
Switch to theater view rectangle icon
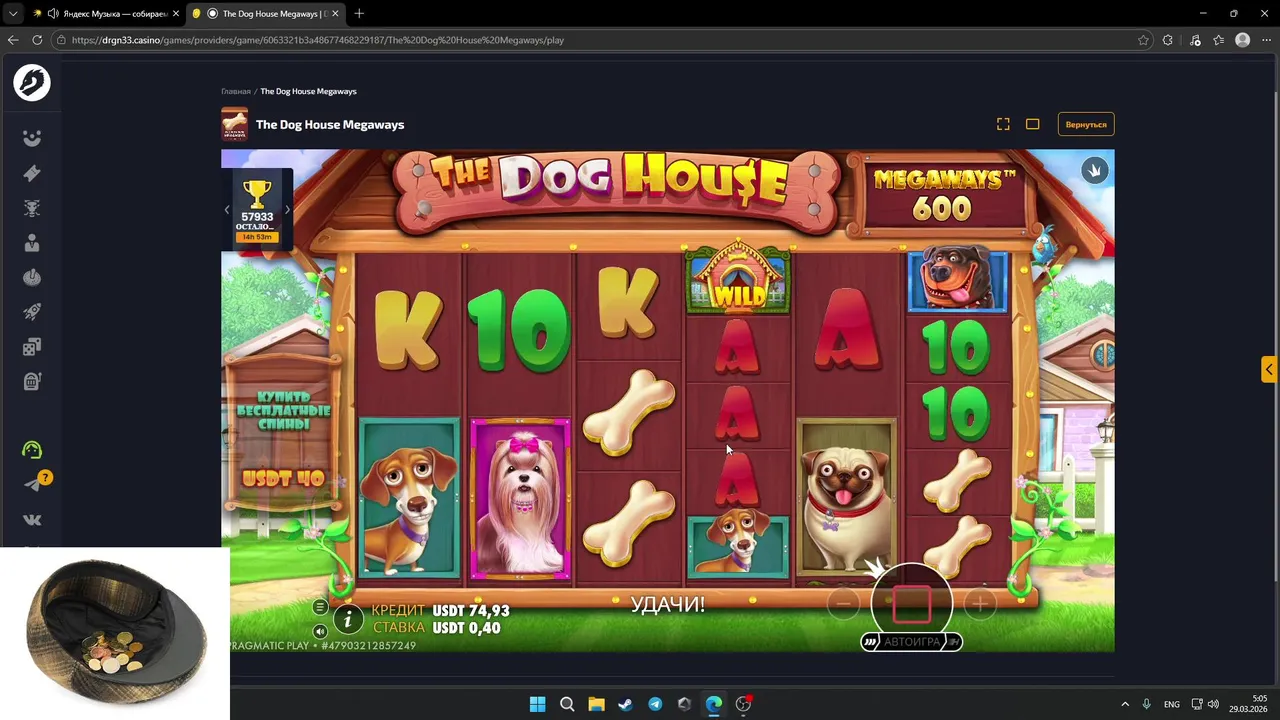[1033, 124]
